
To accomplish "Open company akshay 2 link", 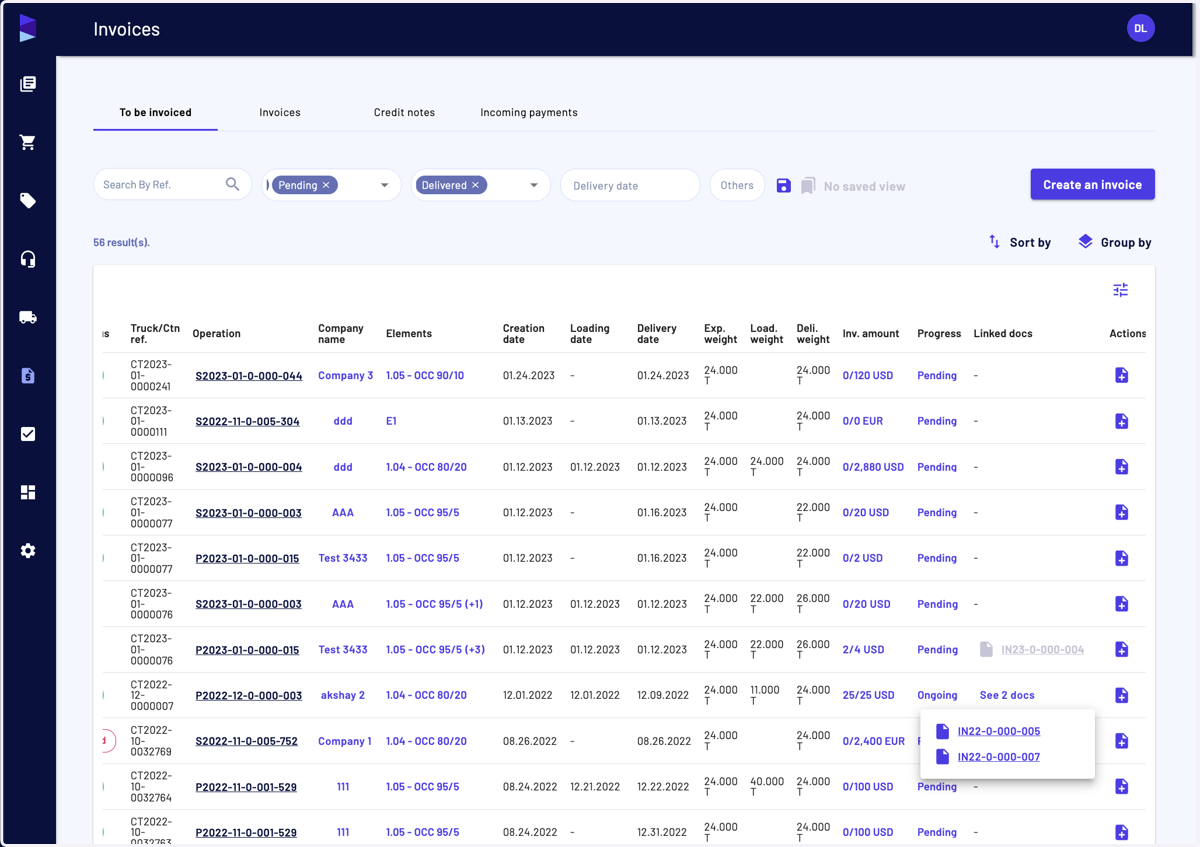I will coord(343,696).
